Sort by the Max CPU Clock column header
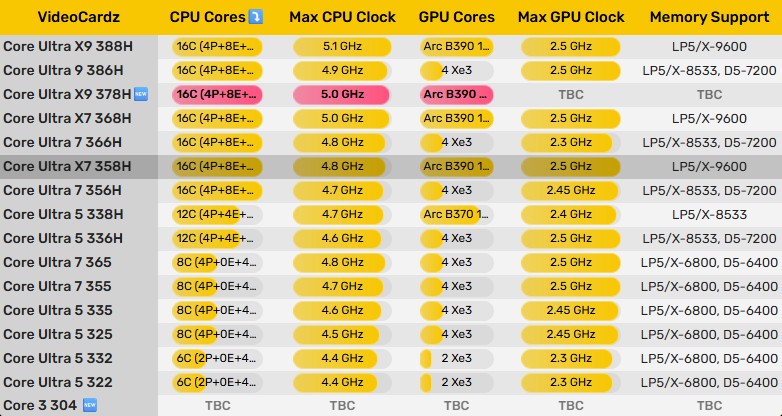This screenshot has height=416, width=782. point(342,17)
